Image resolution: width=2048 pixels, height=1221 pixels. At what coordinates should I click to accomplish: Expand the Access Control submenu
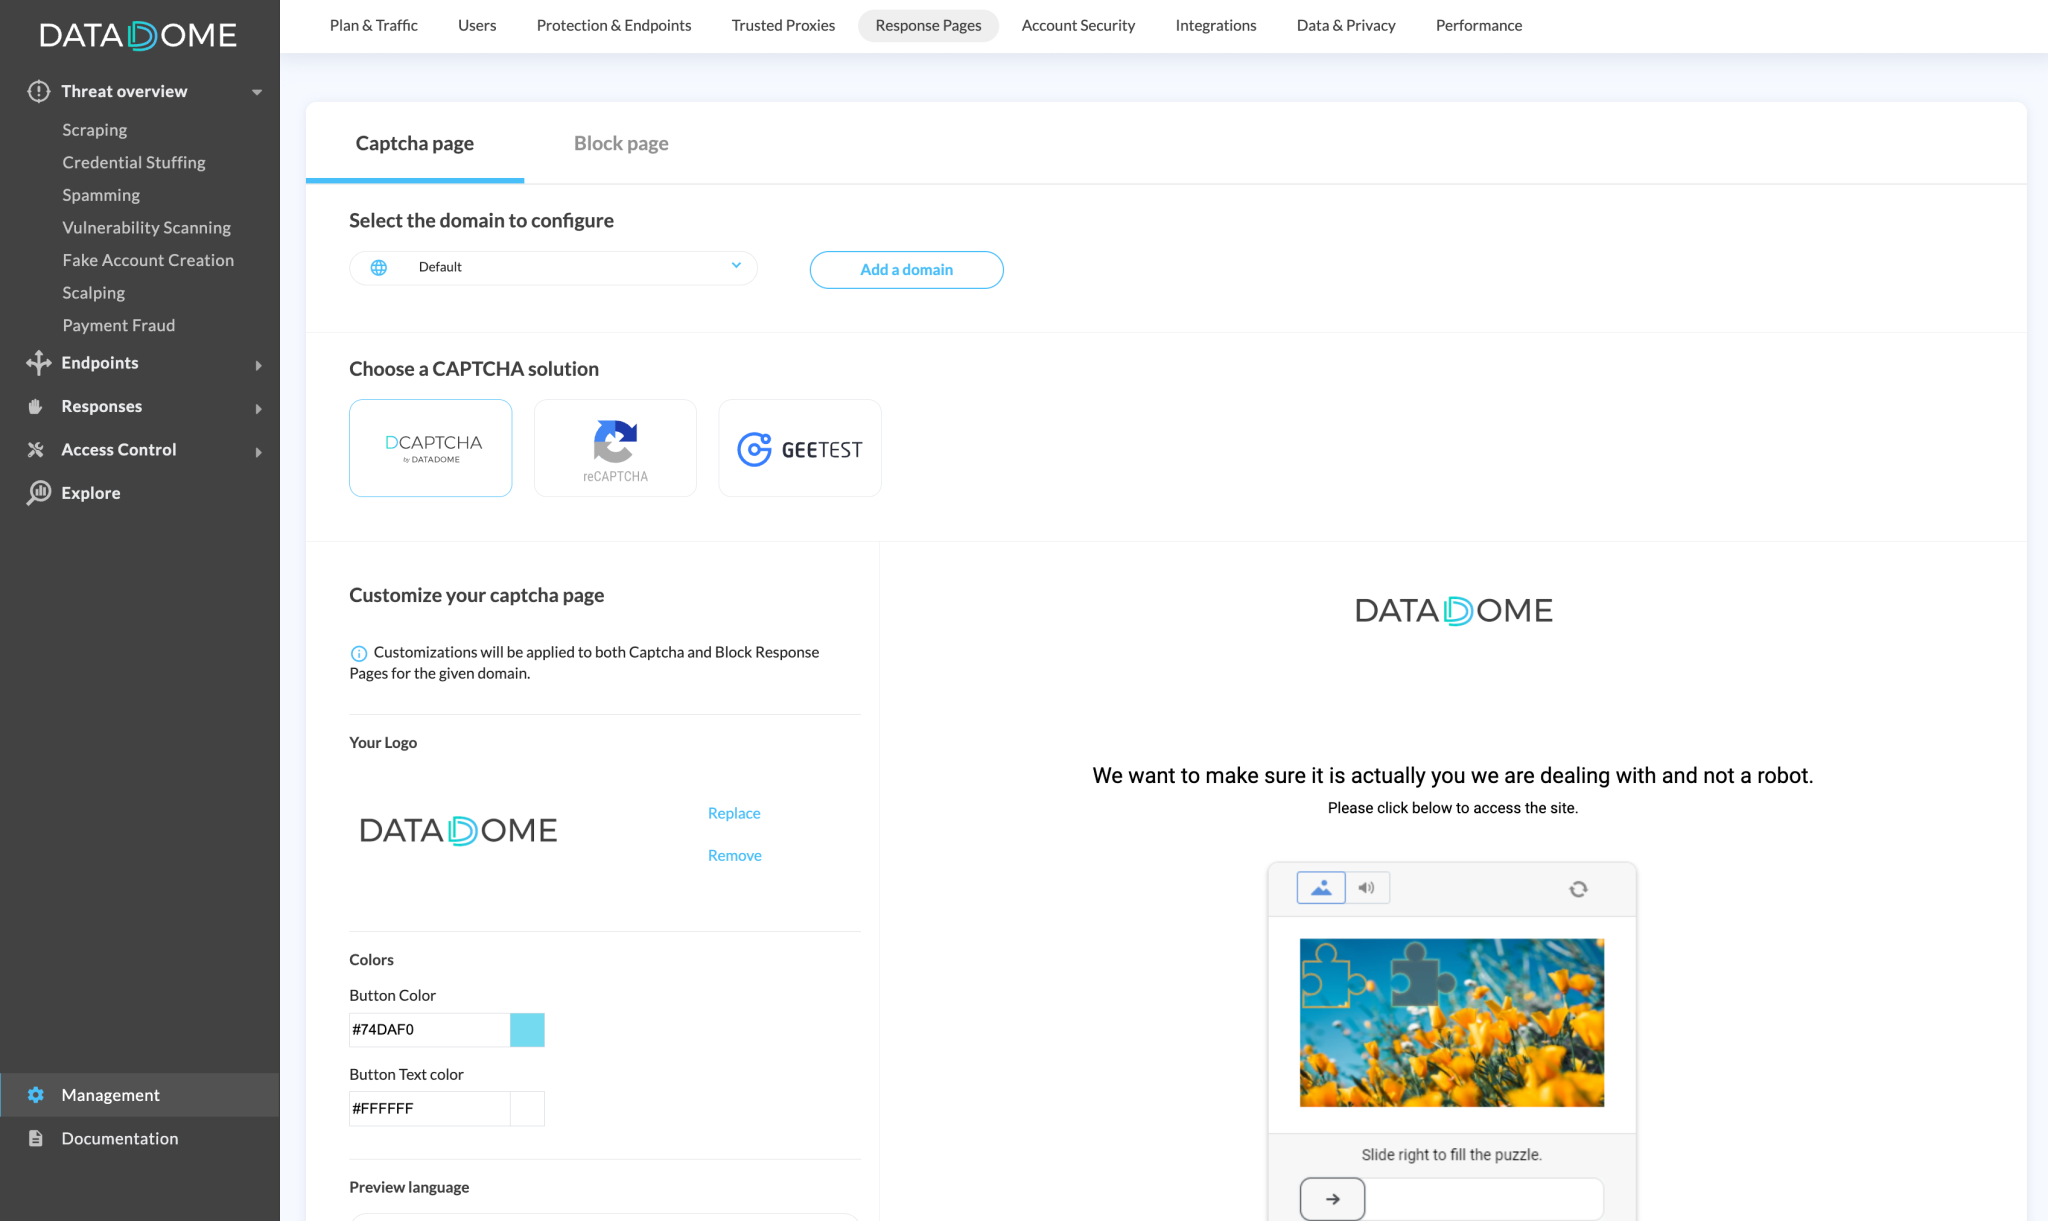click(x=259, y=451)
